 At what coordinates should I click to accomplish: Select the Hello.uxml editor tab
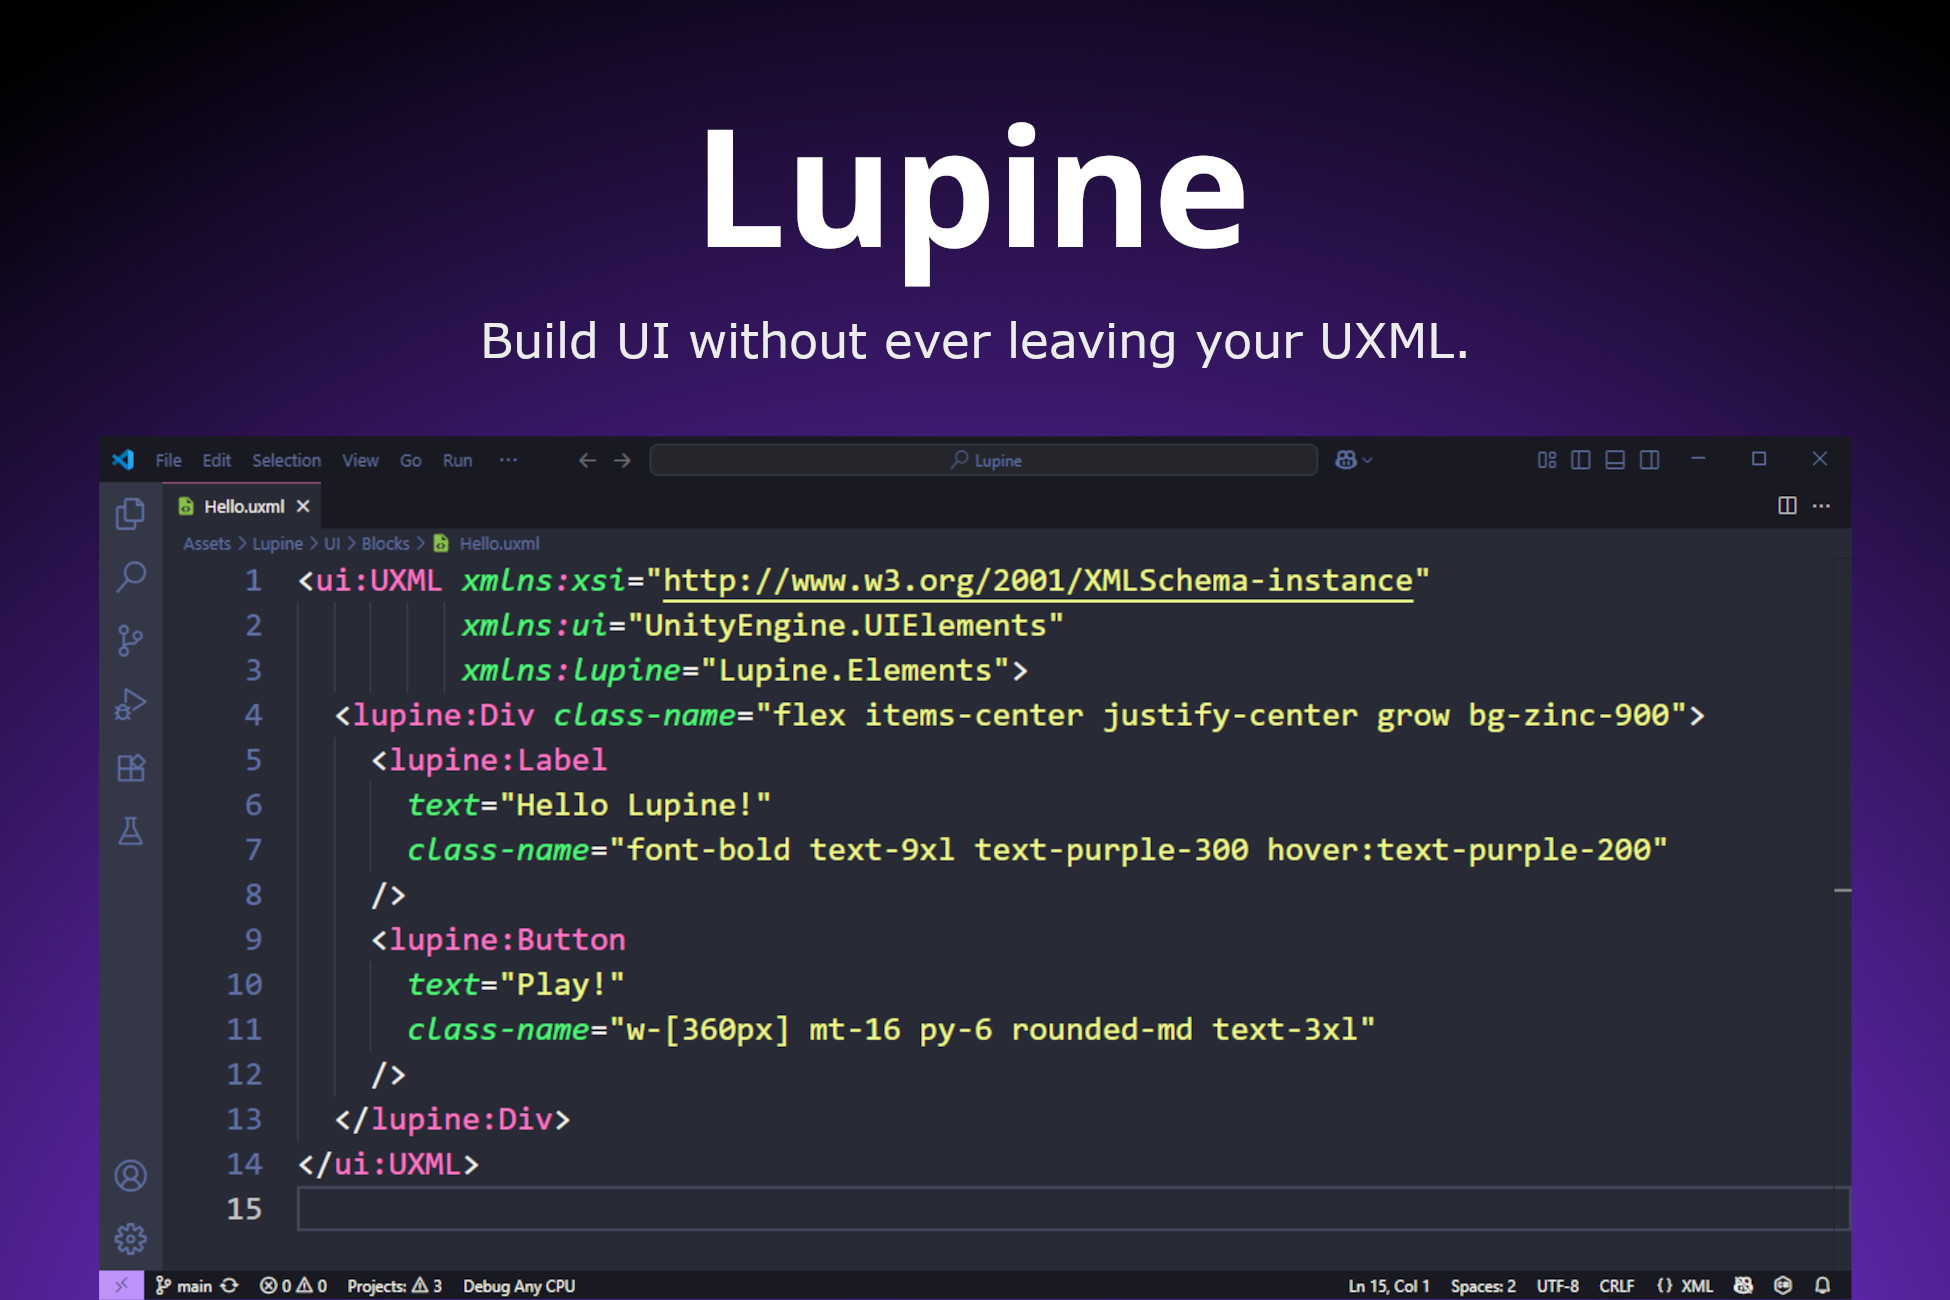[x=243, y=507]
